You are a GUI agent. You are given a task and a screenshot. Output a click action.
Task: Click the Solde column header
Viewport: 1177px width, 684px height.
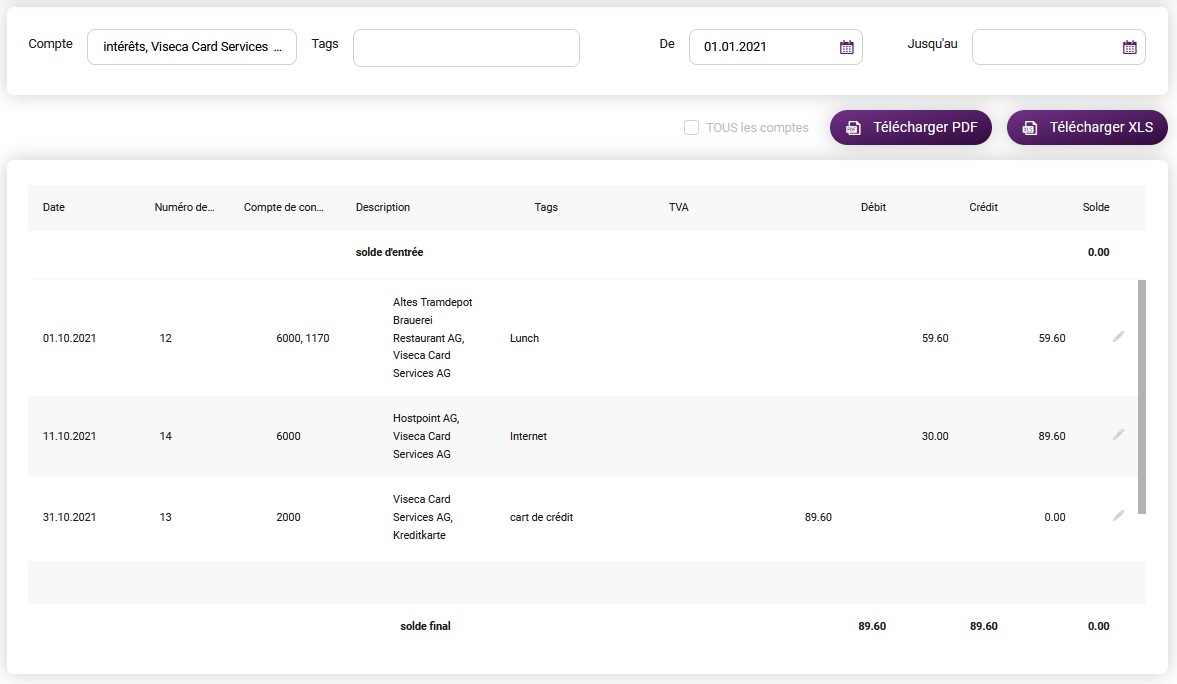click(x=1096, y=207)
